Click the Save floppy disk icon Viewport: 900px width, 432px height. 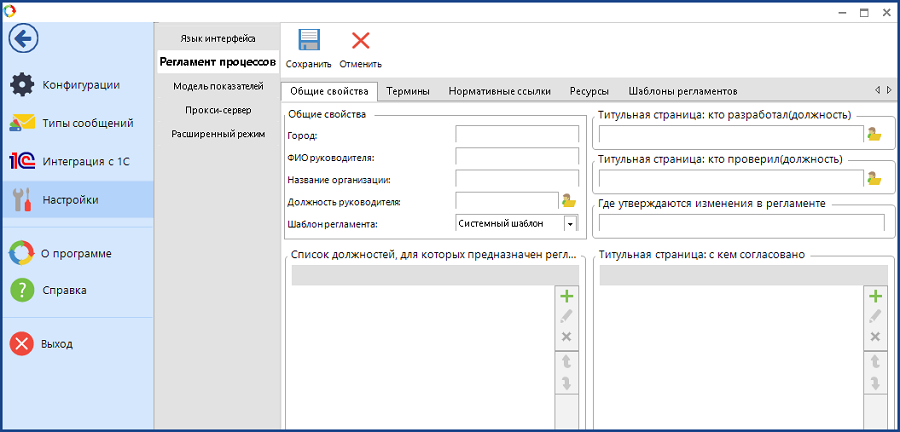(309, 41)
